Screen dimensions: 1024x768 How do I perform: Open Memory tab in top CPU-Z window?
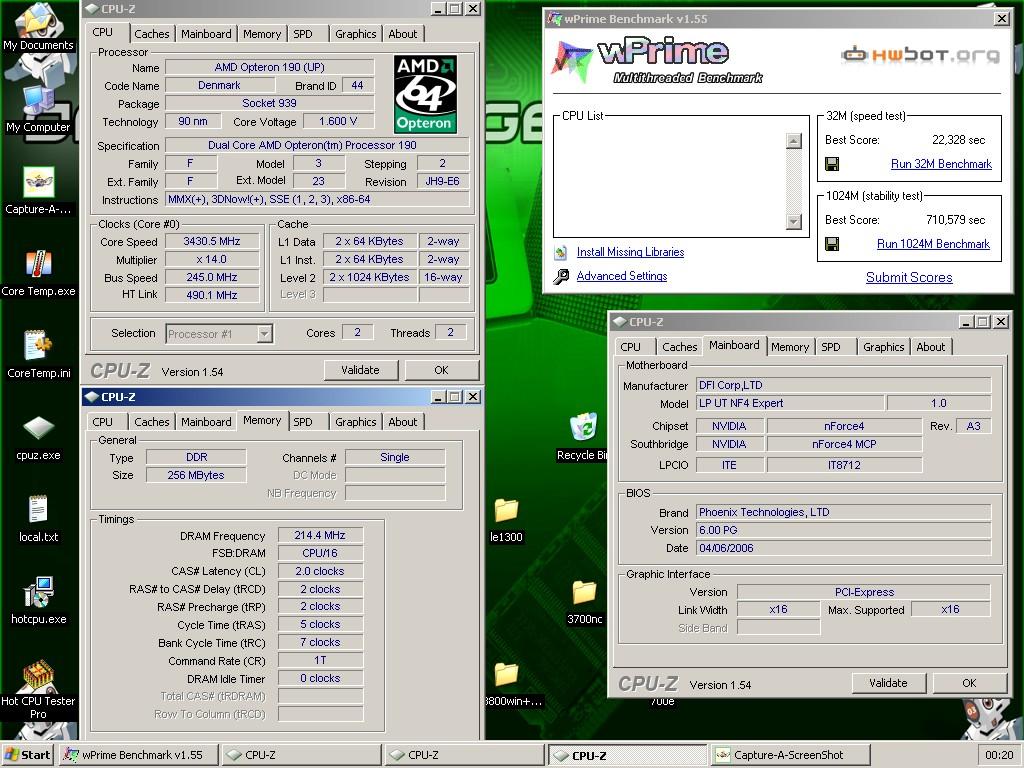262,34
